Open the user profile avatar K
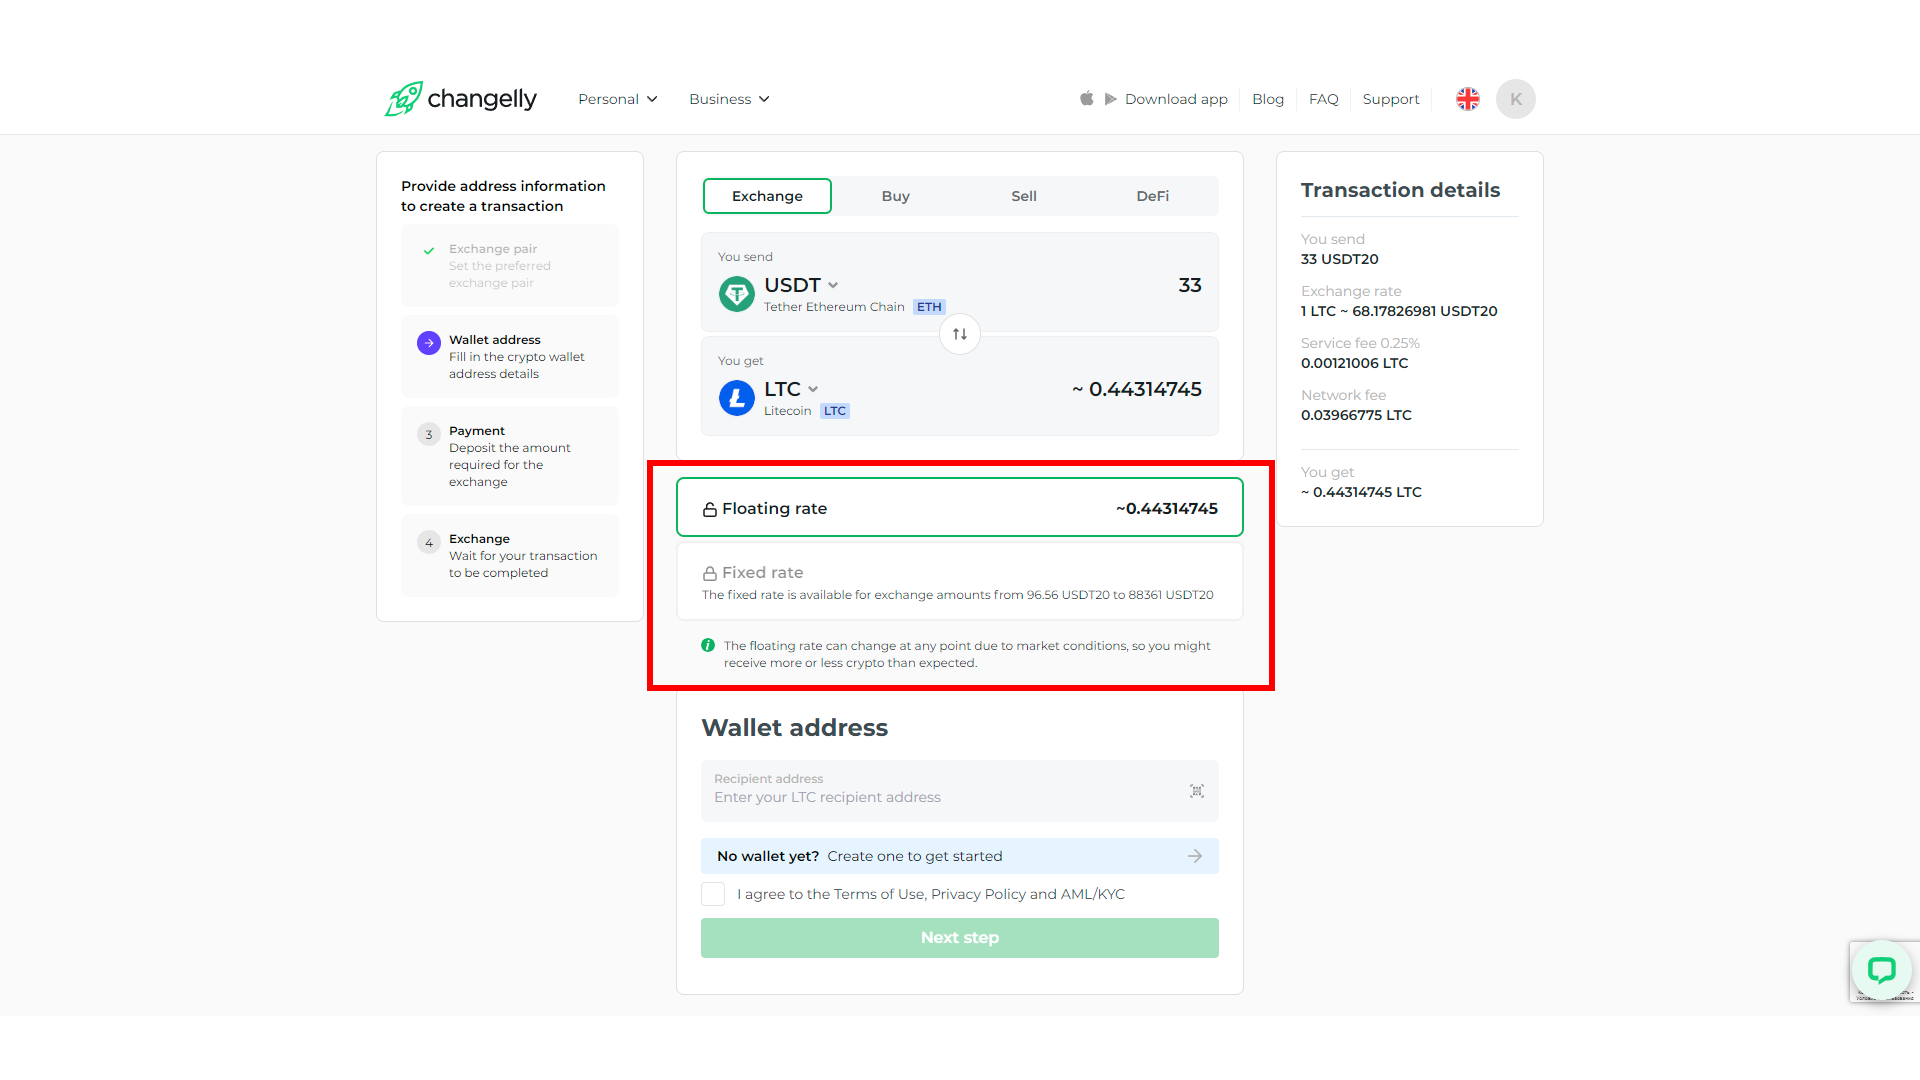The height and width of the screenshot is (1080, 1920). pos(1516,99)
